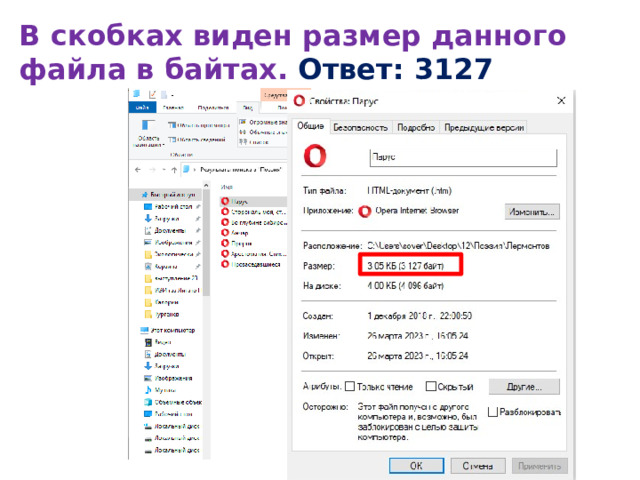The height and width of the screenshot is (480, 640).
Task: Open Видео under Этот компьютер
Action: 158,342
